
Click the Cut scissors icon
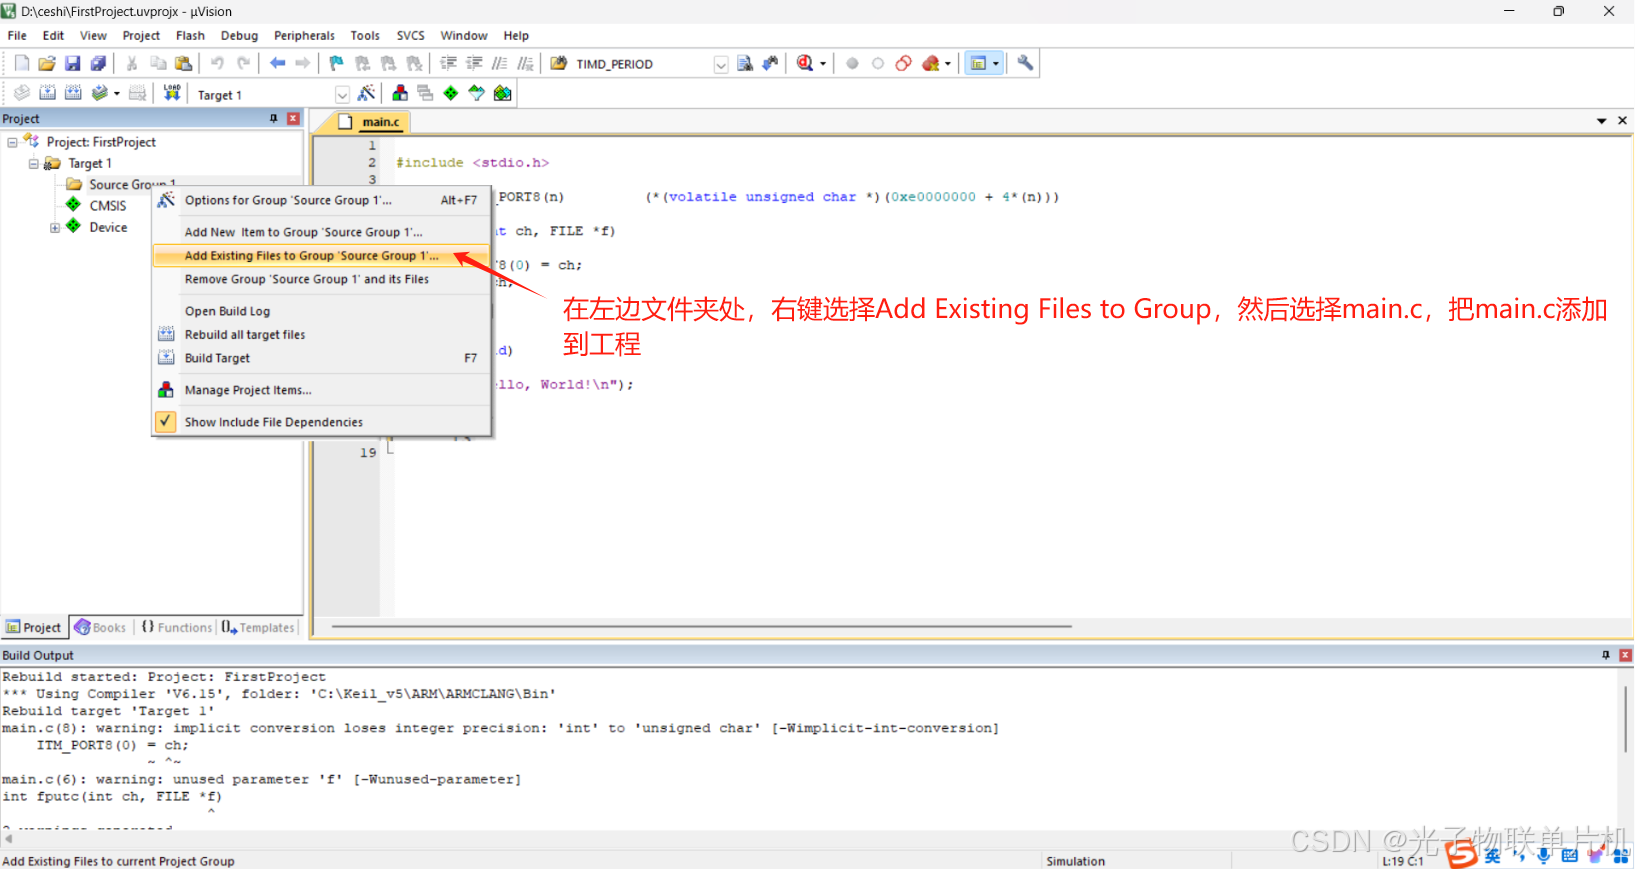131,63
